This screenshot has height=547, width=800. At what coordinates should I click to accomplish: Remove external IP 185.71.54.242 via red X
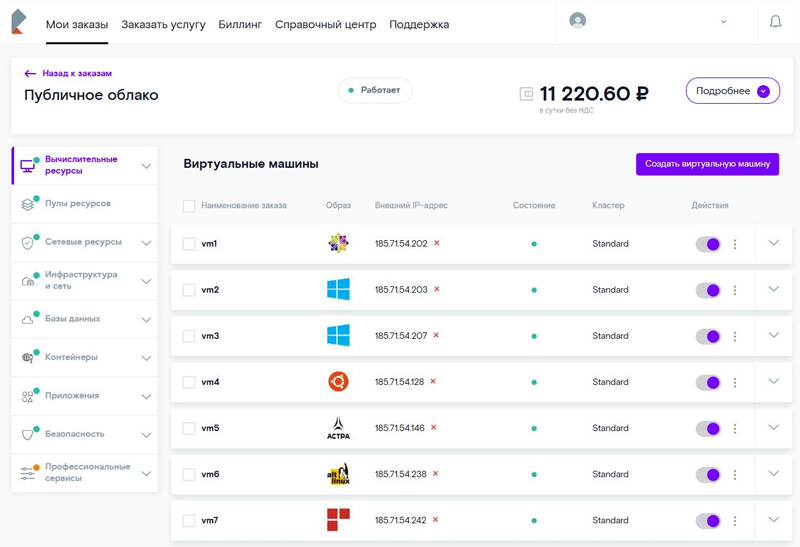[436, 519]
